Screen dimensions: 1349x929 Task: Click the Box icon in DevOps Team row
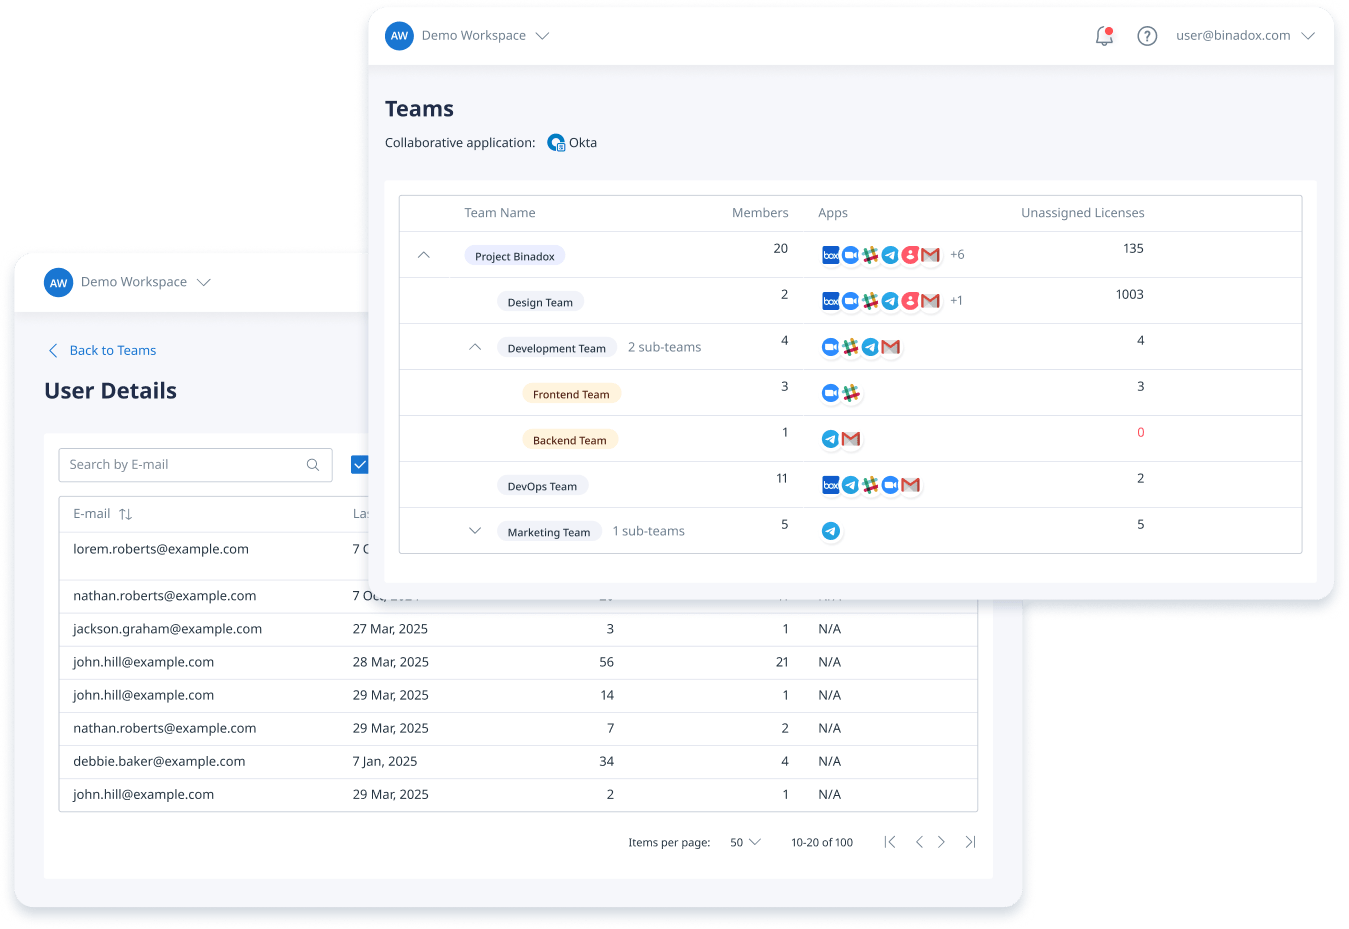(x=830, y=485)
